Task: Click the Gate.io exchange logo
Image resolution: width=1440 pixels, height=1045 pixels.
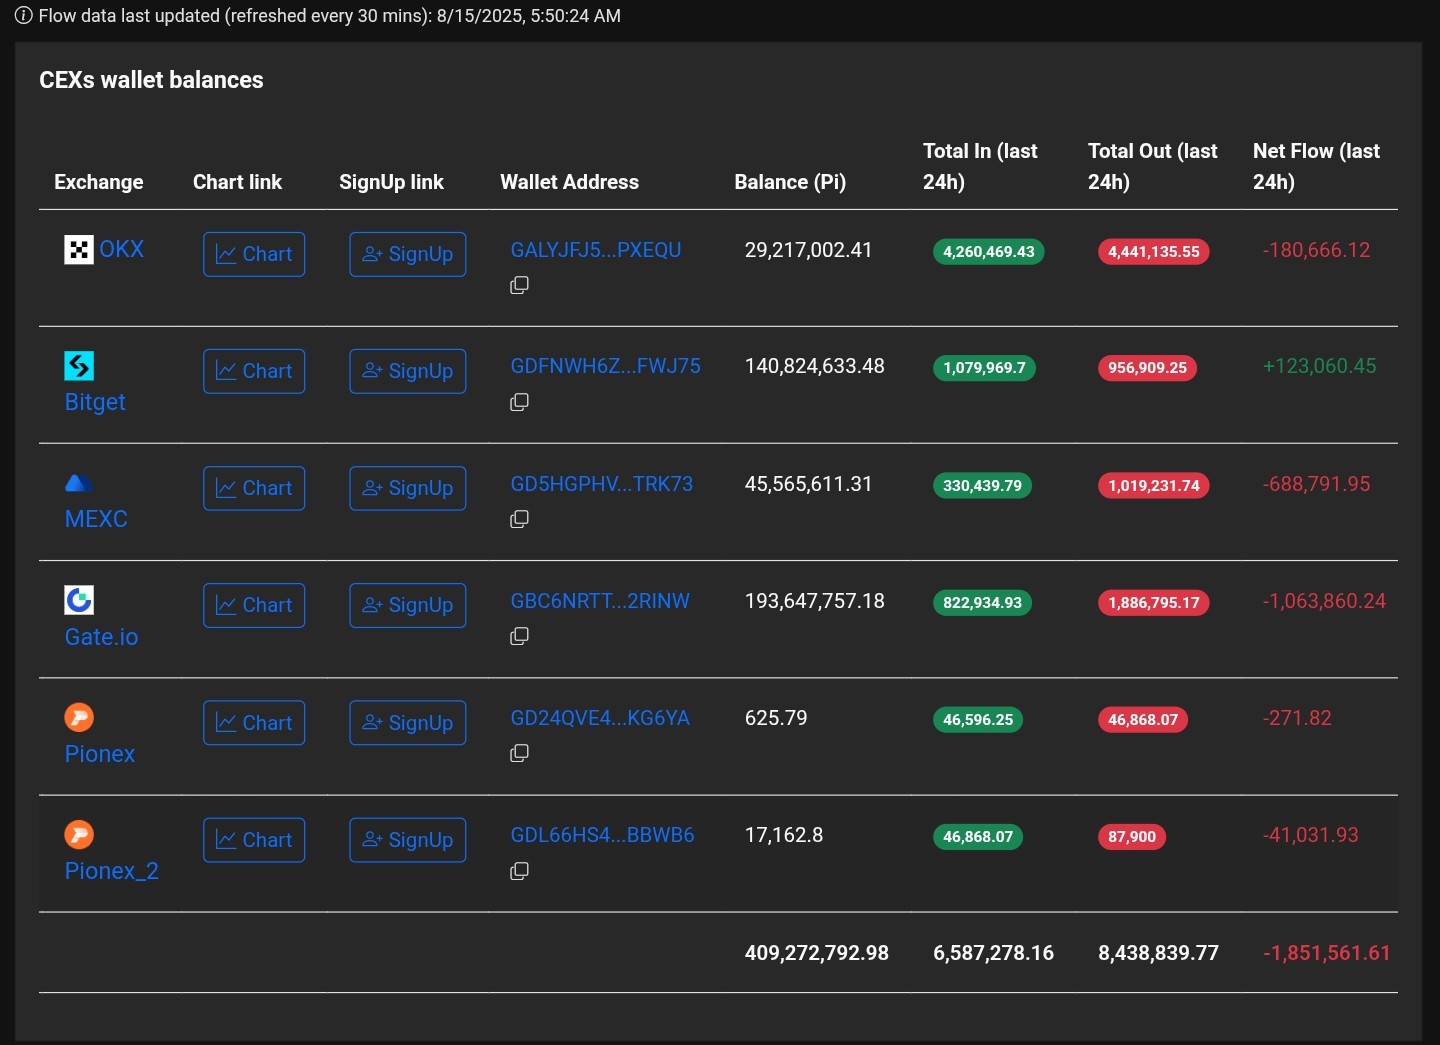Action: (79, 600)
